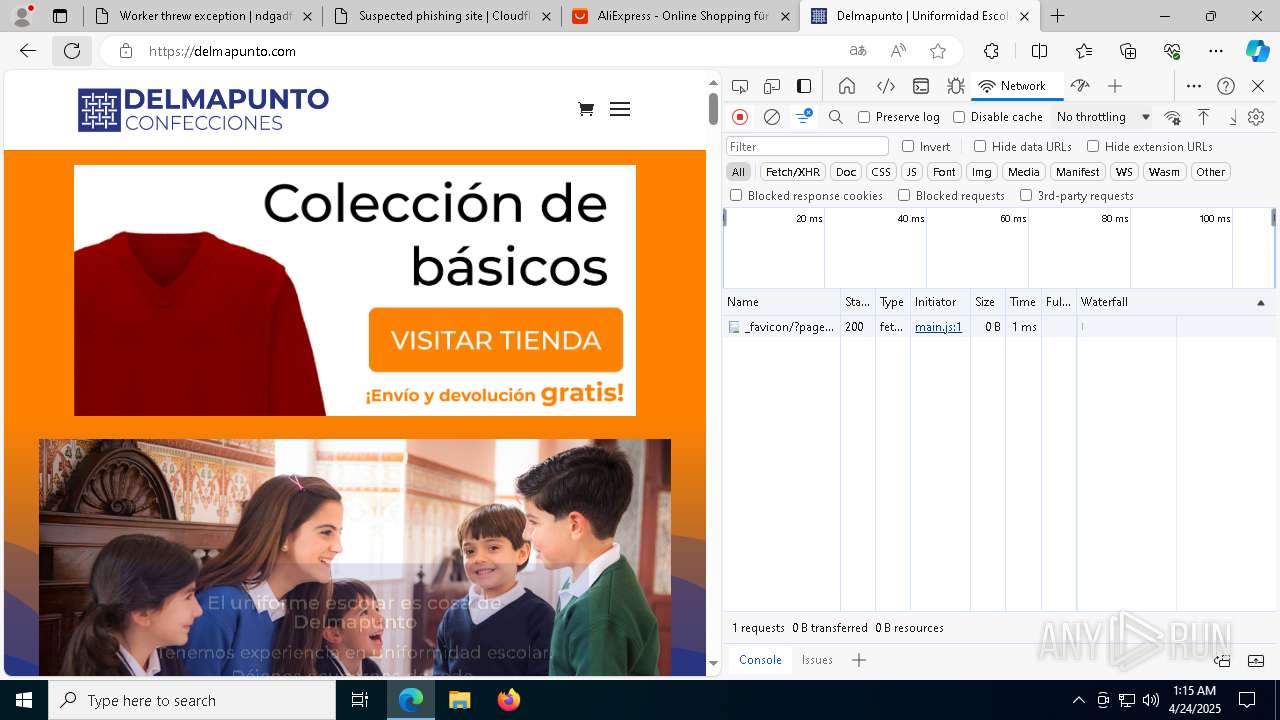
Task: Open Customize DevTools three-dot menu
Action: pos(1194,86)
